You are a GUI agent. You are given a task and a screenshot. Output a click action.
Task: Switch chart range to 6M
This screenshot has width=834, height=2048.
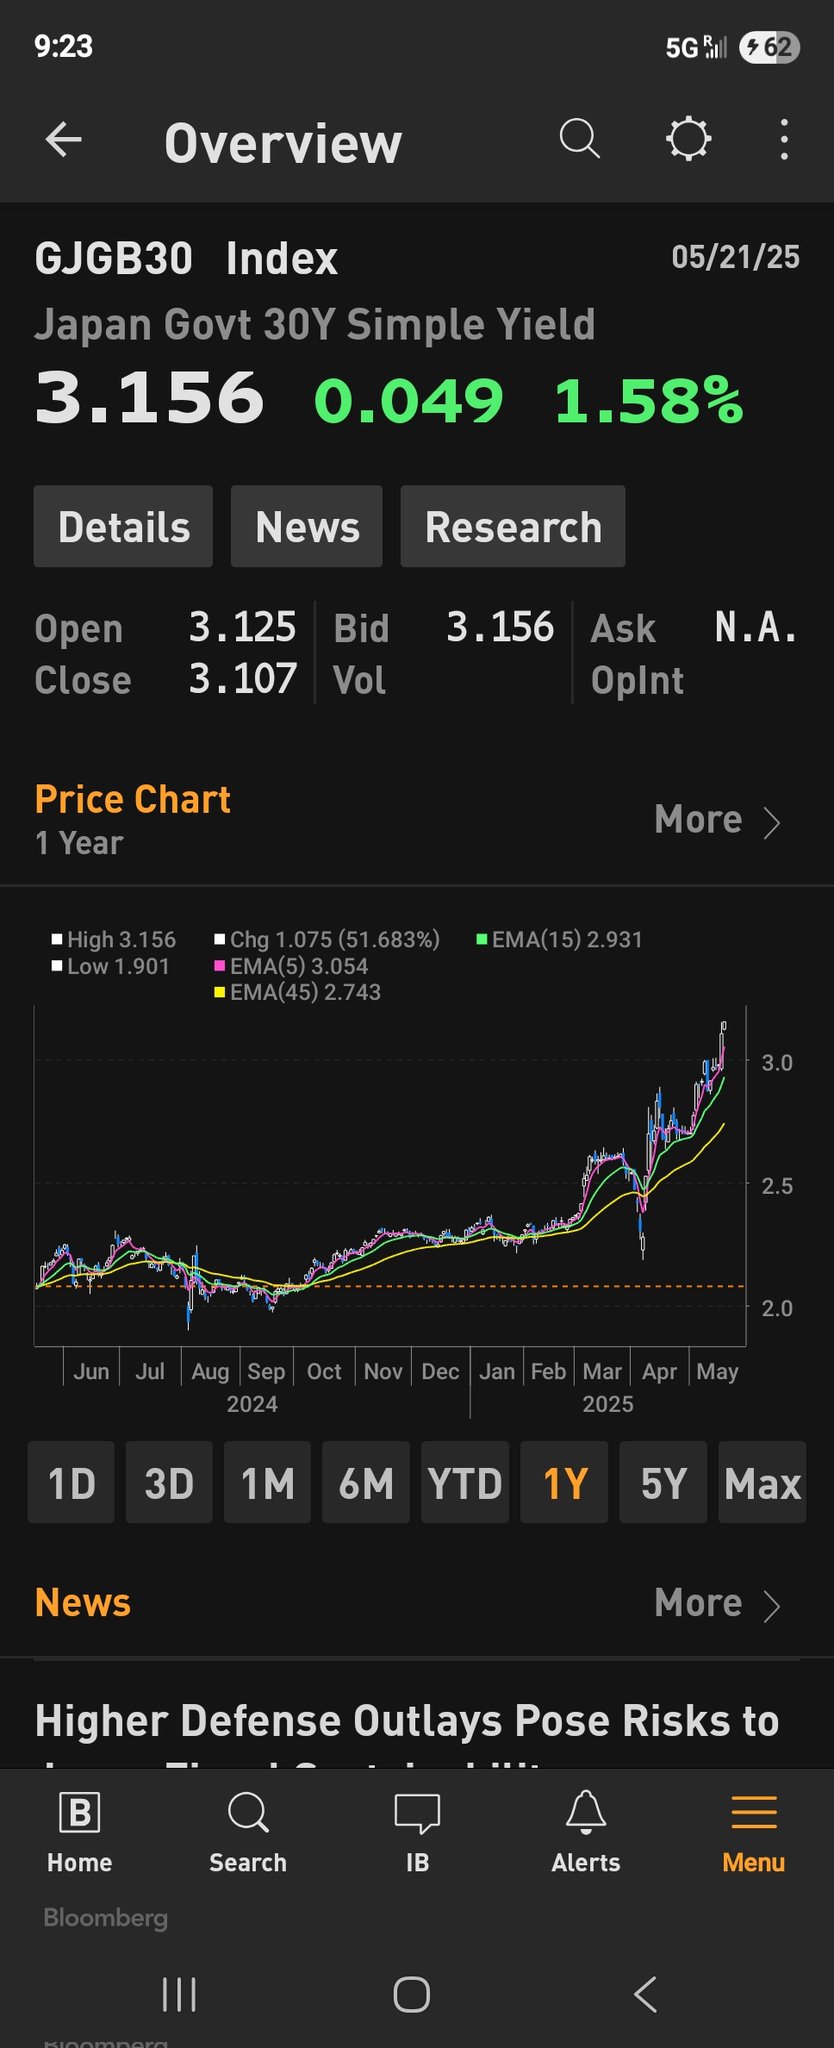[366, 1483]
